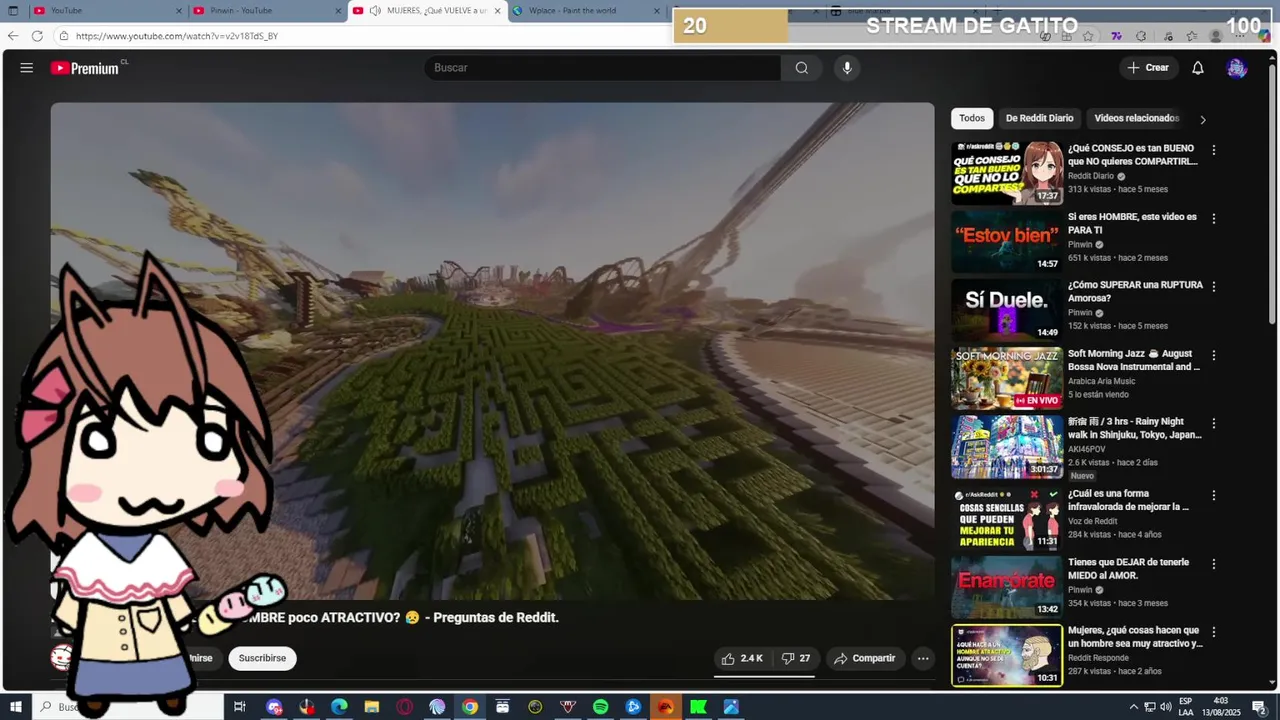Like the video with 2.4K thumbs up

742,658
